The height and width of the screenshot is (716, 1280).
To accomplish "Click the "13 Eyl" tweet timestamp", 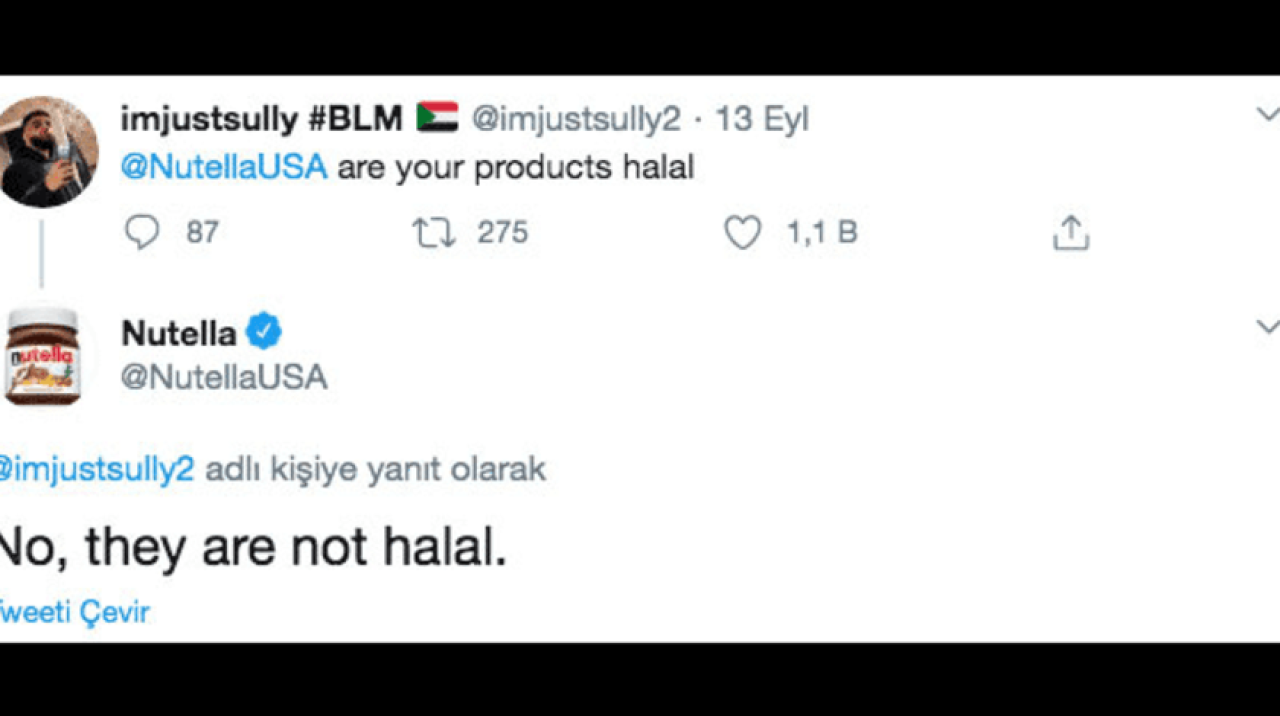I will (x=762, y=119).
